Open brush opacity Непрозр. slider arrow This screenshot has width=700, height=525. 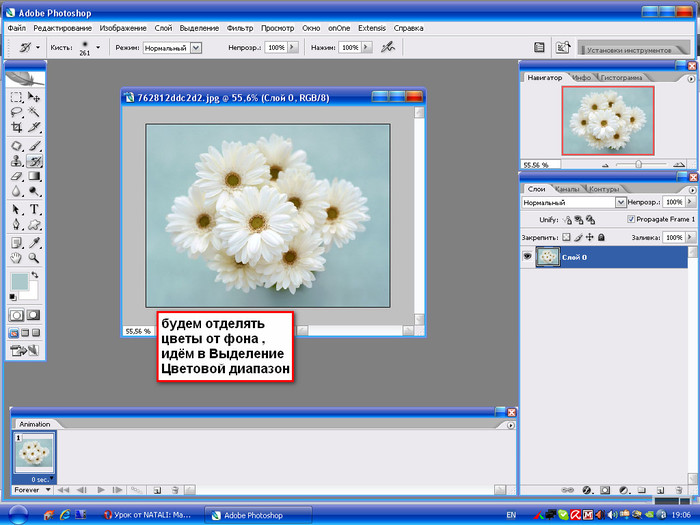pyautogui.click(x=292, y=47)
